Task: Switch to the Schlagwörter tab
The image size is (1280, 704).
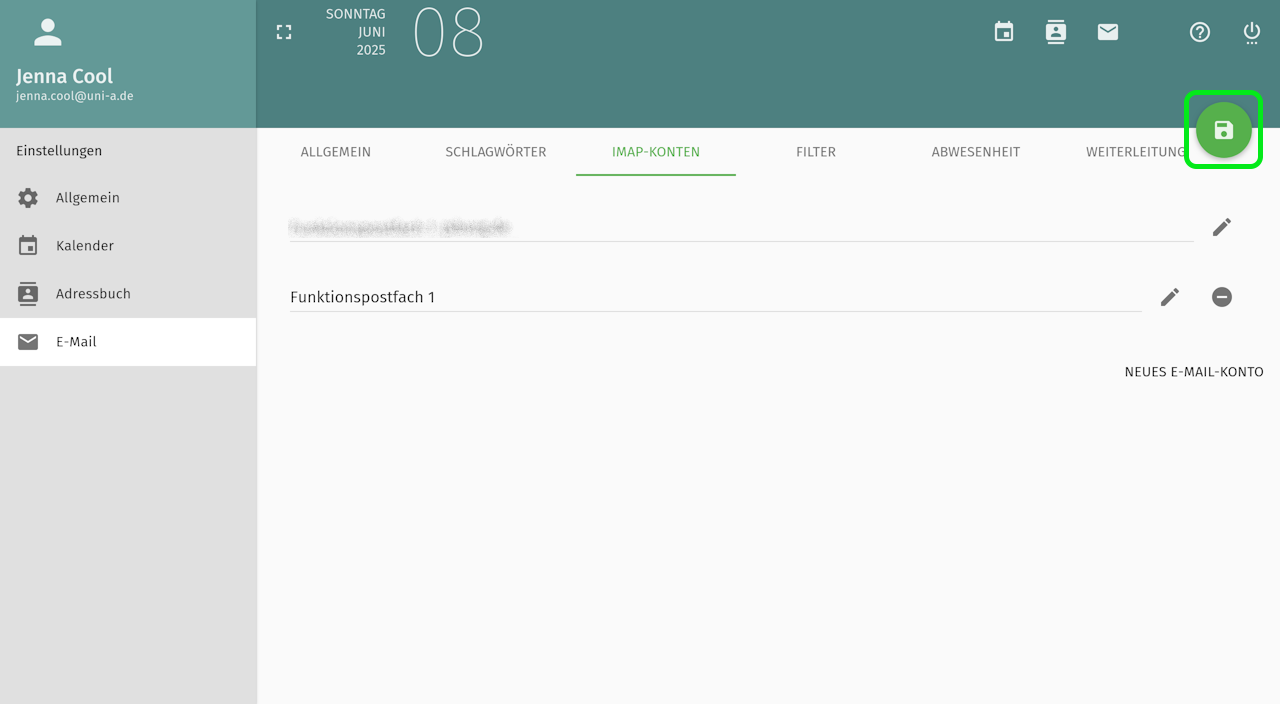Action: (x=496, y=152)
